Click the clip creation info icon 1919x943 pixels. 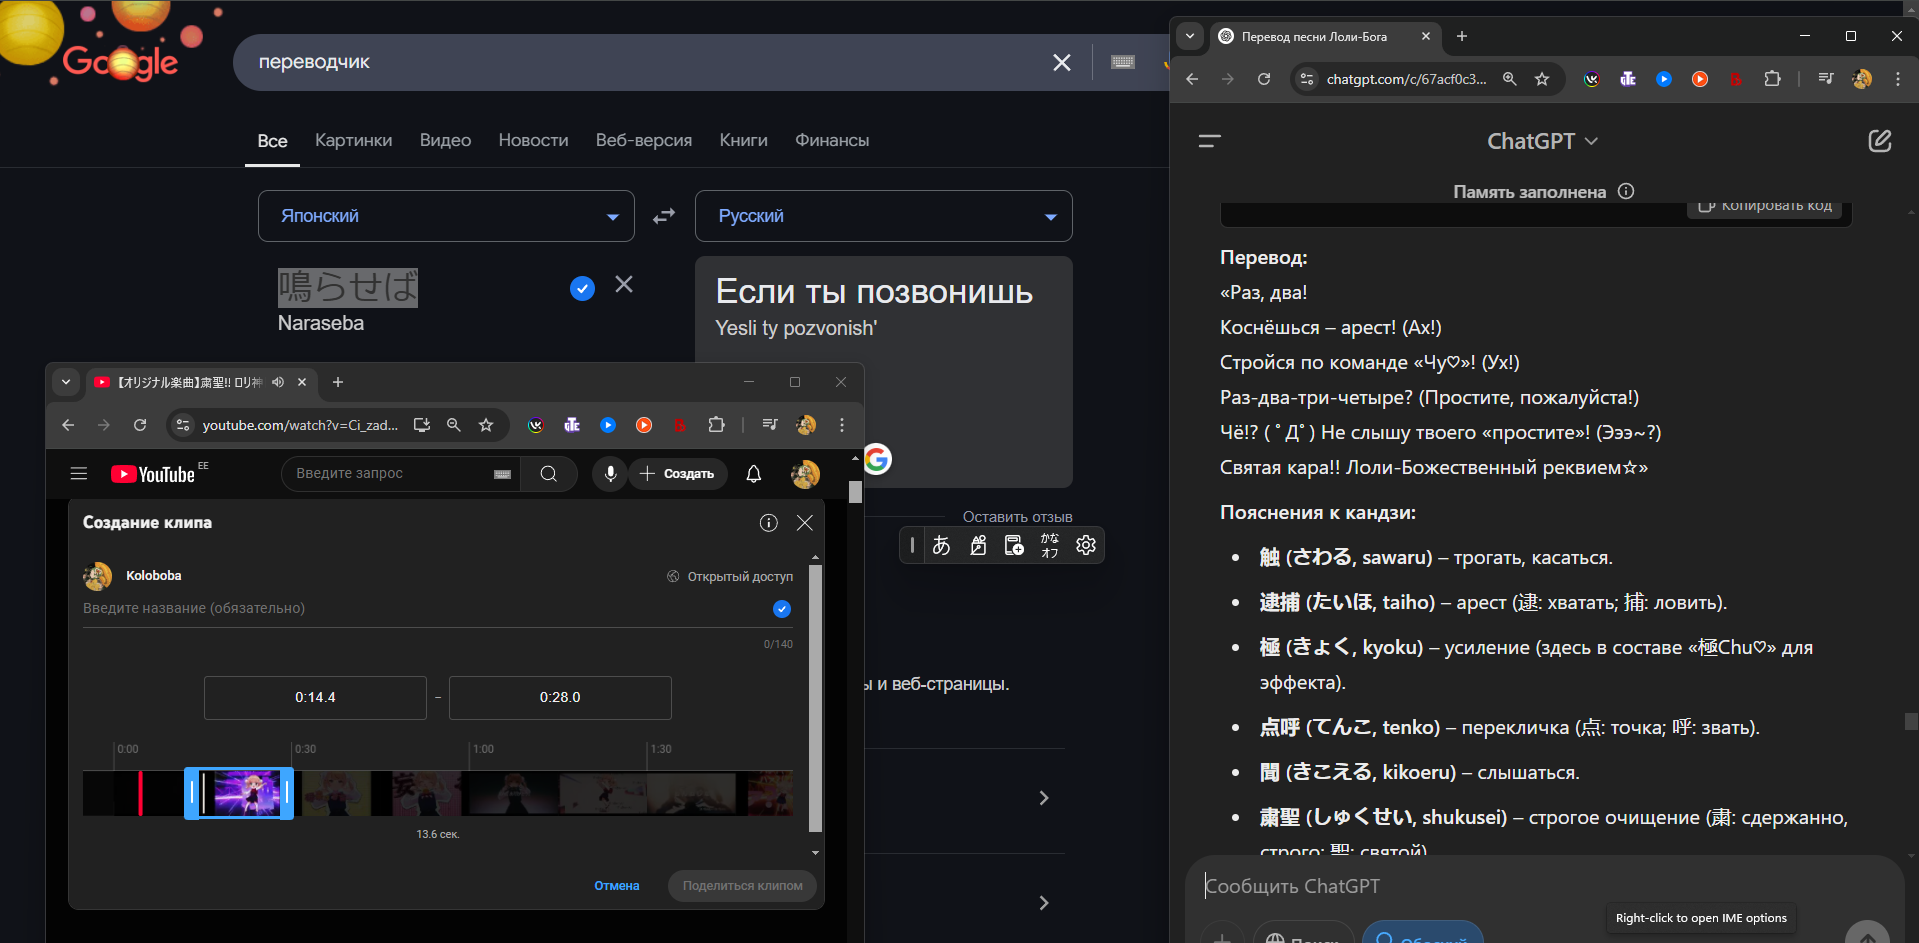pos(768,523)
